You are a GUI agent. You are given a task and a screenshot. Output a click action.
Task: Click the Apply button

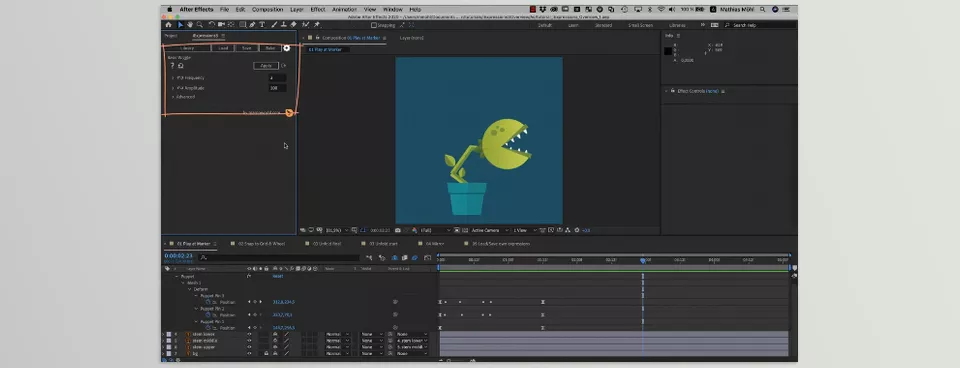point(266,66)
